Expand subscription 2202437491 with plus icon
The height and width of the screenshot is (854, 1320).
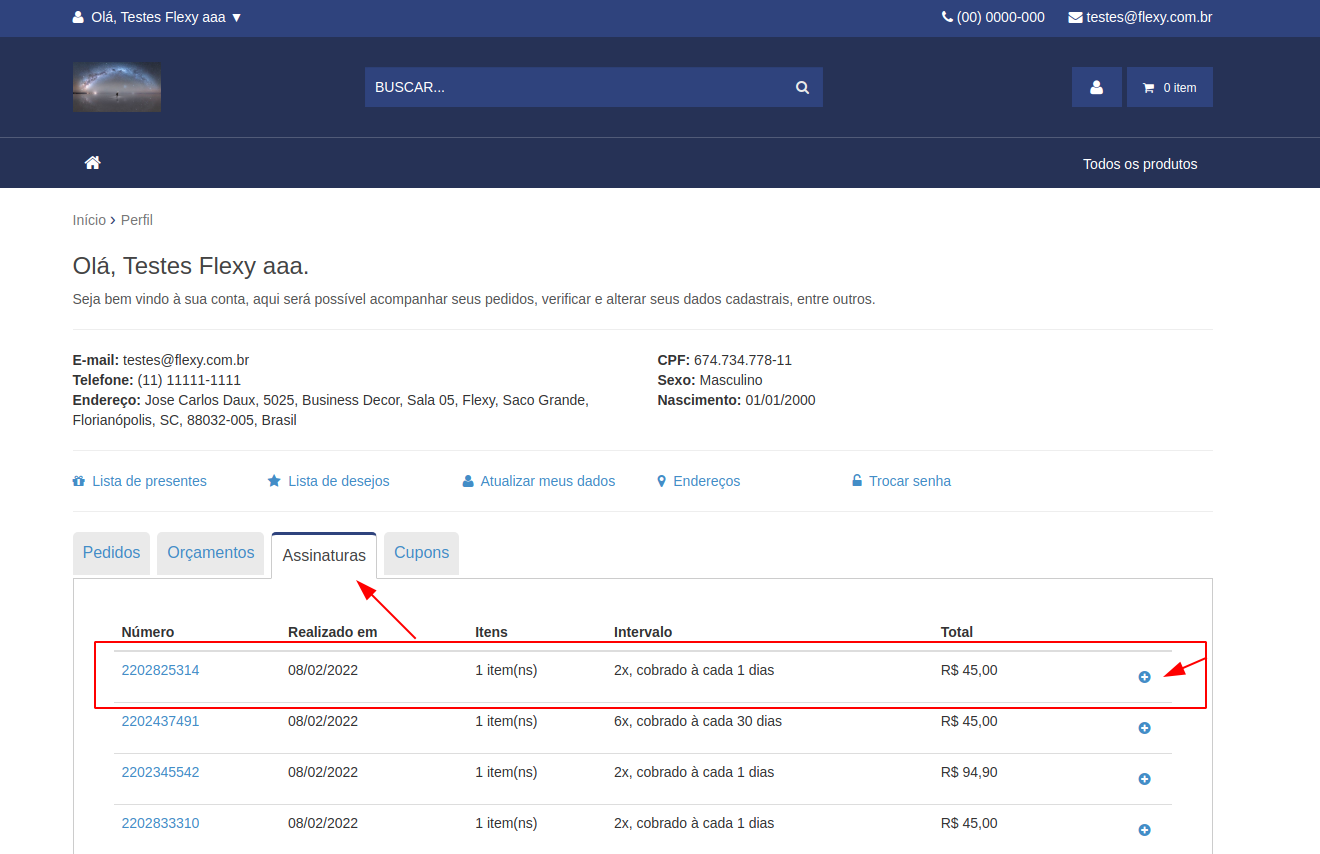pyautogui.click(x=1144, y=728)
